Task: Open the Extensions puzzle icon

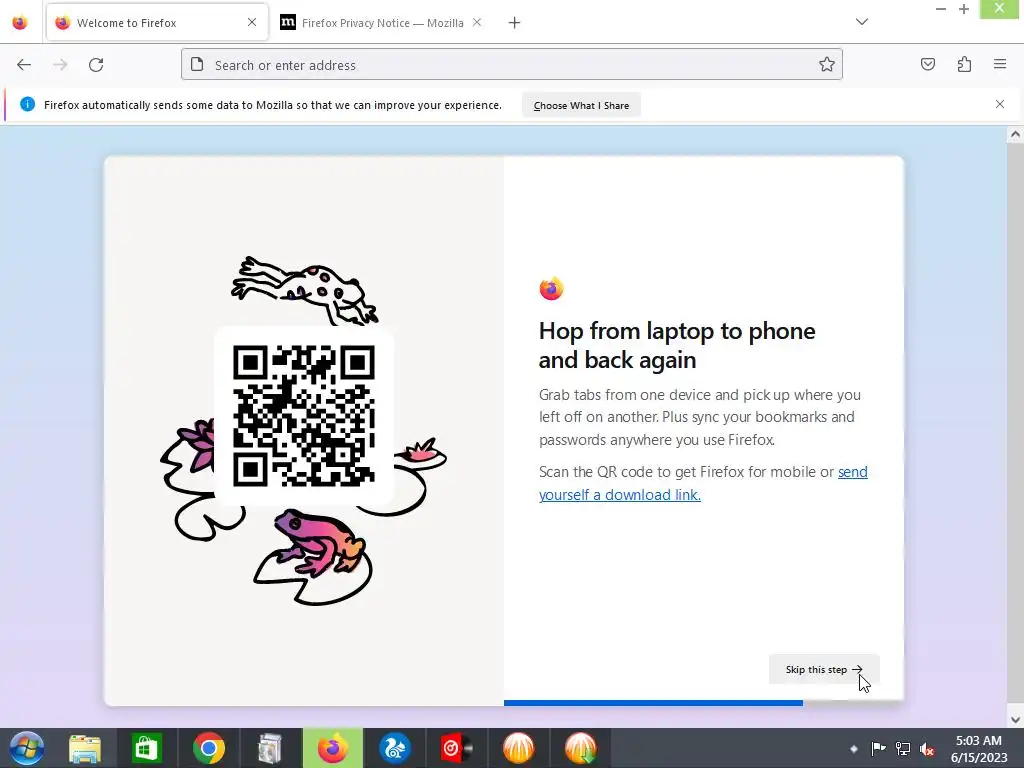Action: tap(964, 64)
